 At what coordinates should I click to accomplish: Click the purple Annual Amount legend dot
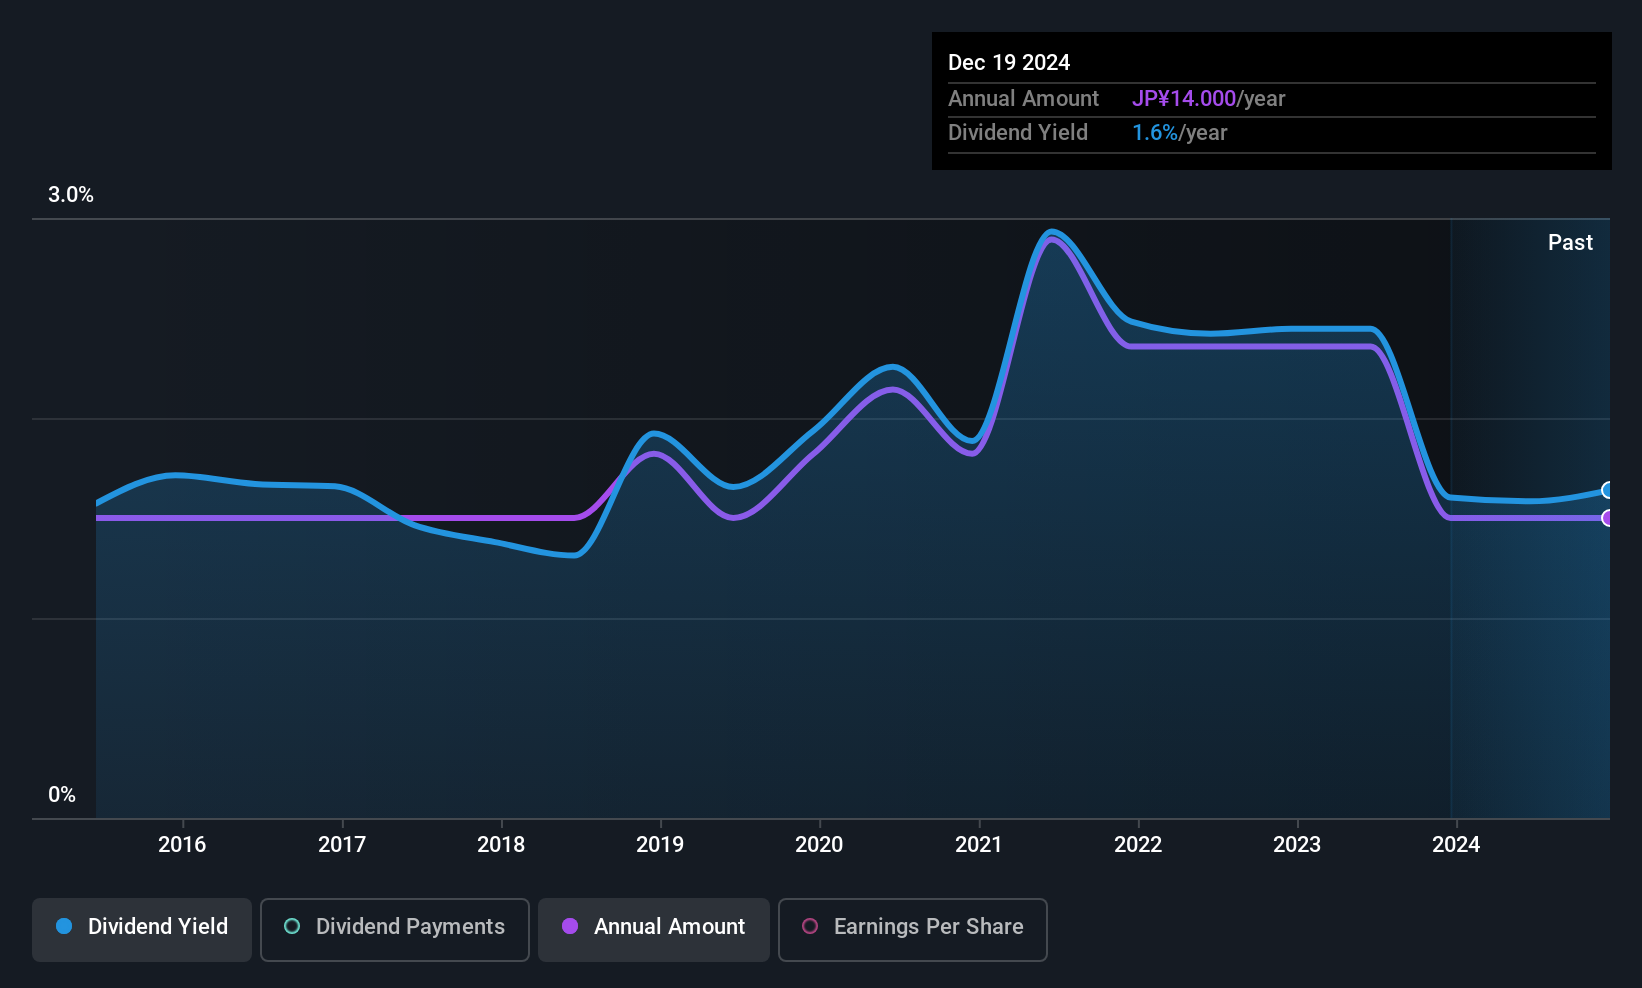(570, 926)
